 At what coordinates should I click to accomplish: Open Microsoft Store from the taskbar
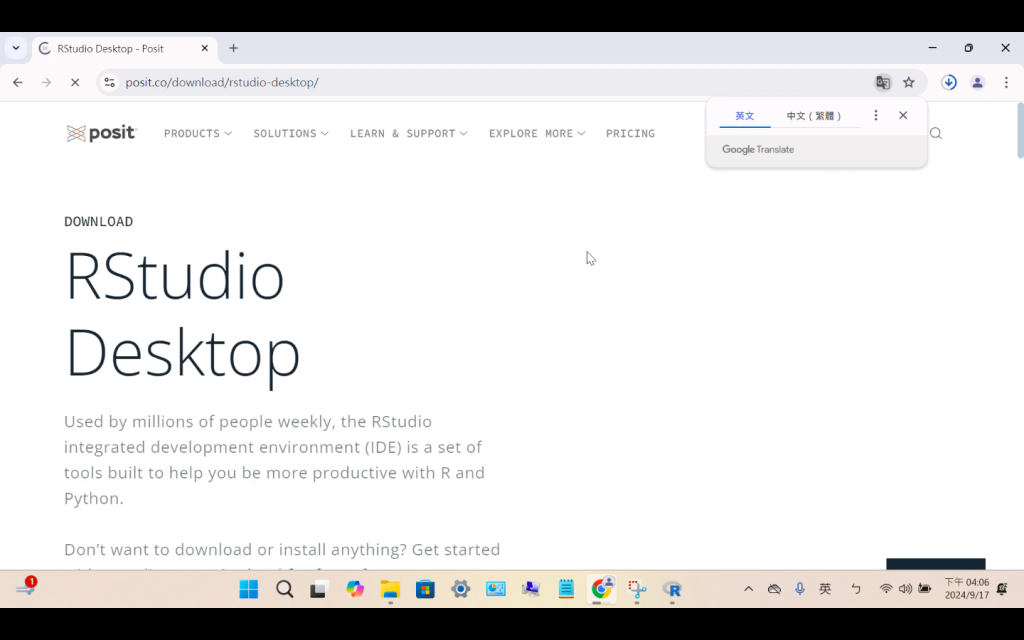pyautogui.click(x=425, y=589)
